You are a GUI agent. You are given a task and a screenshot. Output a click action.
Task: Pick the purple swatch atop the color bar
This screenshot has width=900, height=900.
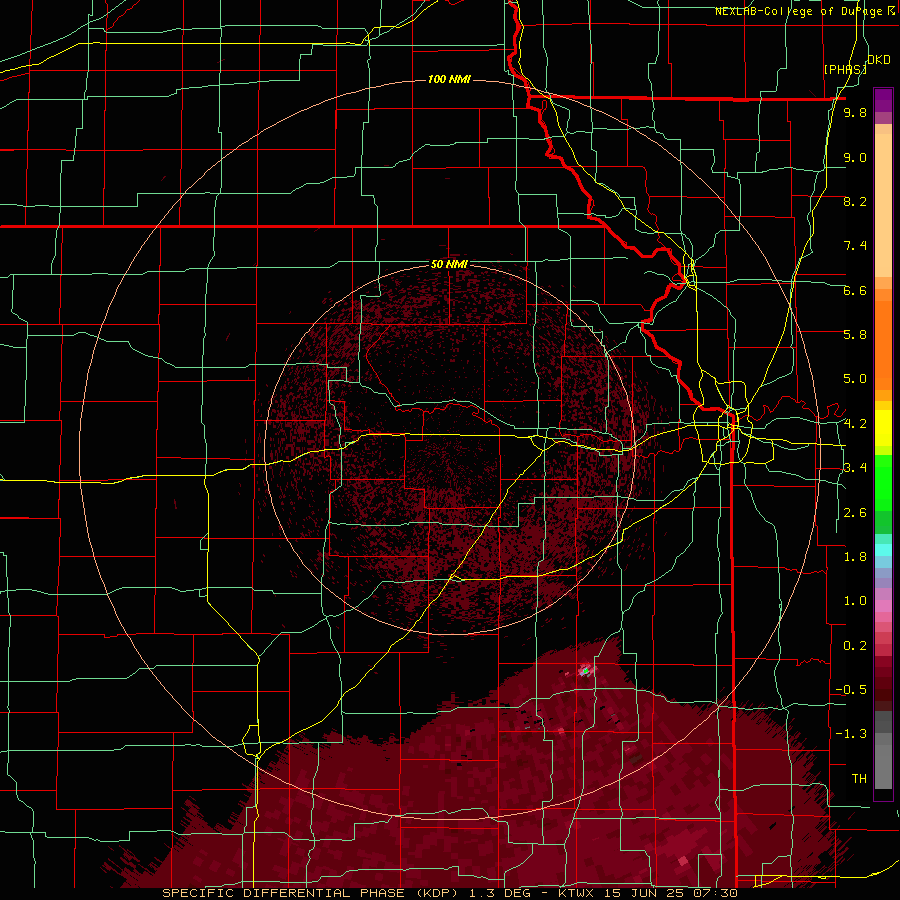883,100
